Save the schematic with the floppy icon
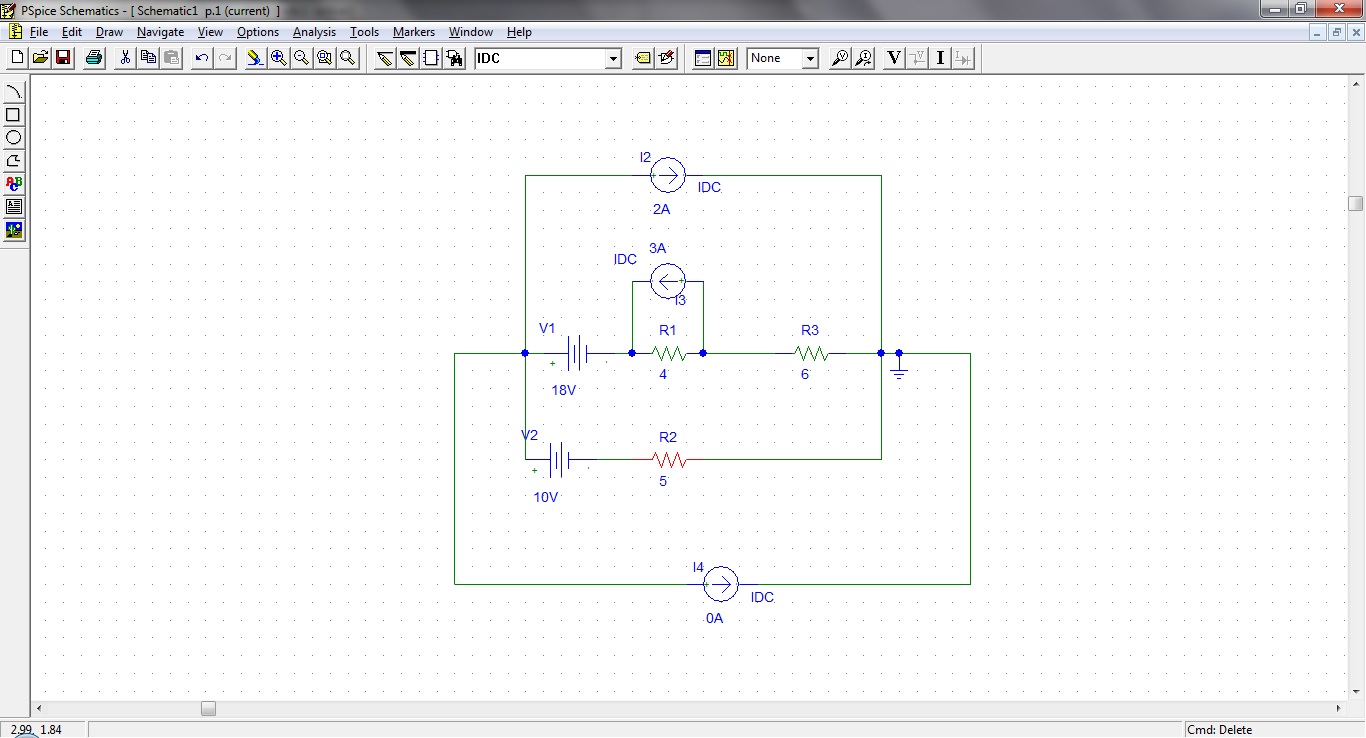The image size is (1366, 738). click(x=63, y=58)
